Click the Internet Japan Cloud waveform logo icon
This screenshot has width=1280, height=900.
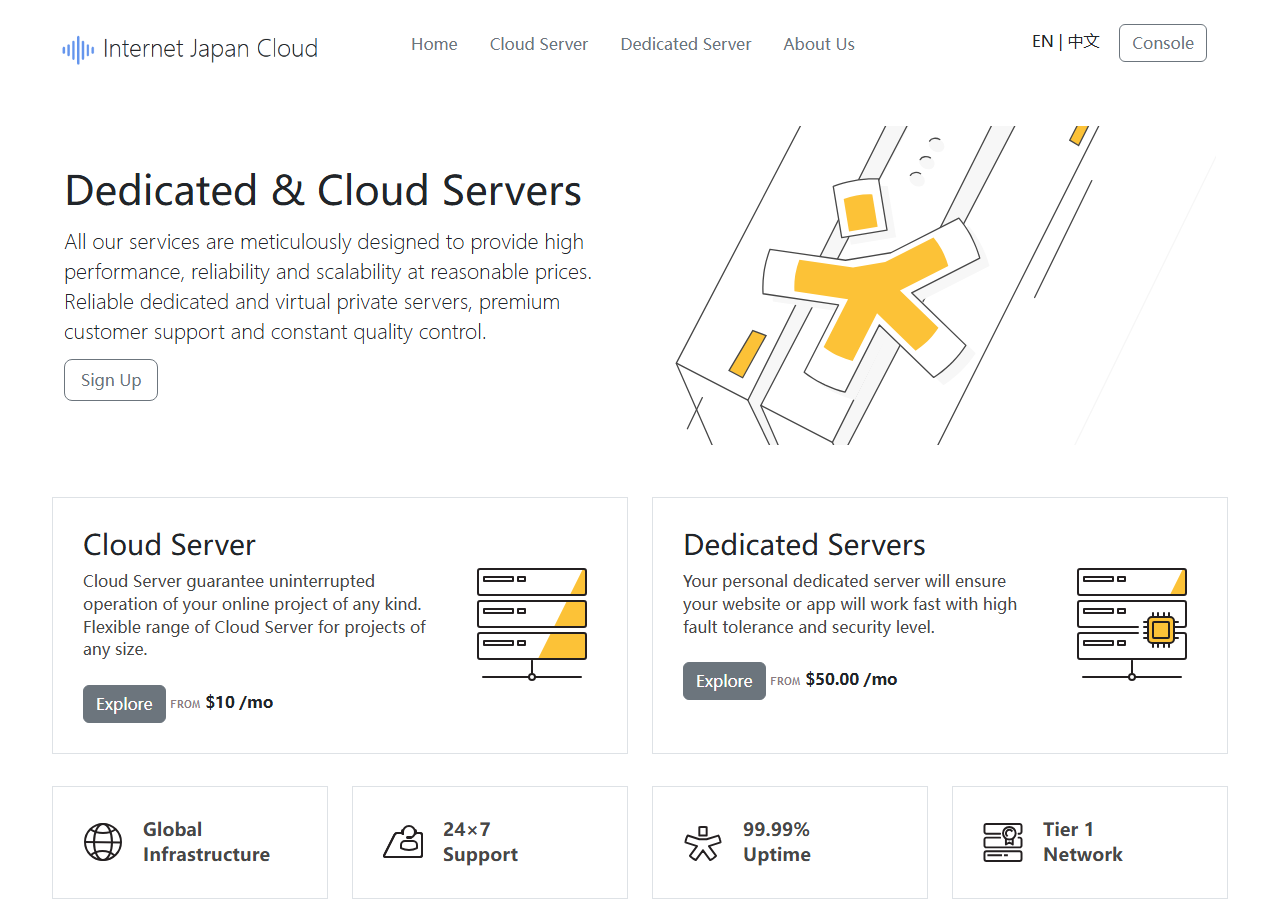coord(78,49)
